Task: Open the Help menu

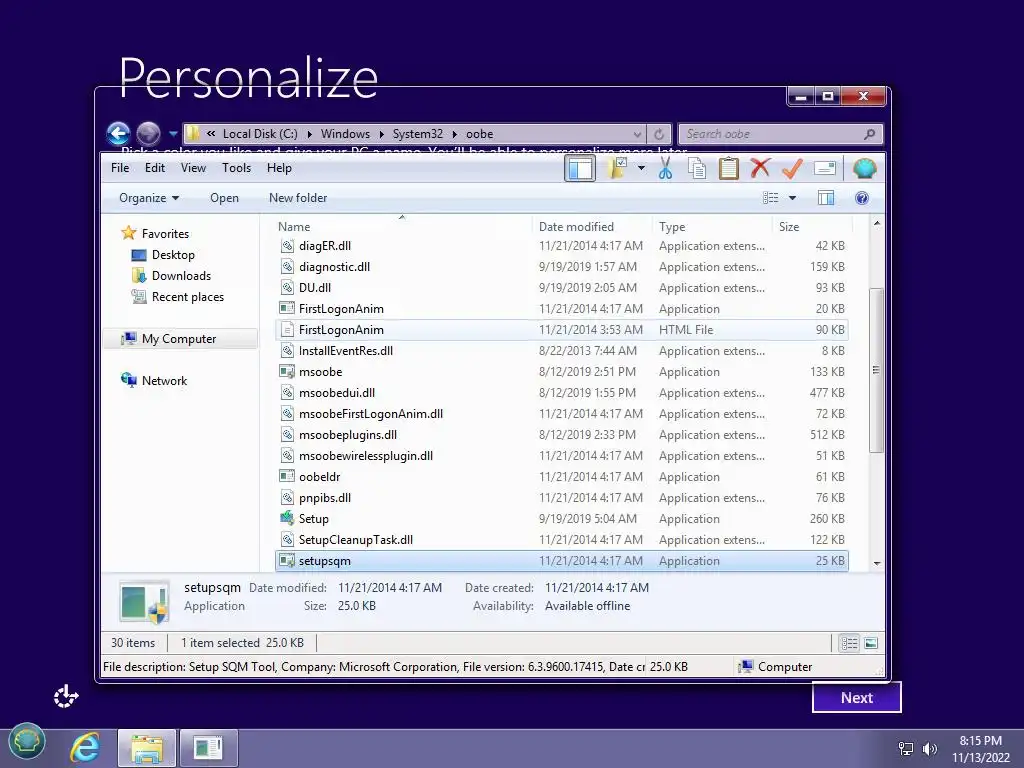Action: coord(279,168)
